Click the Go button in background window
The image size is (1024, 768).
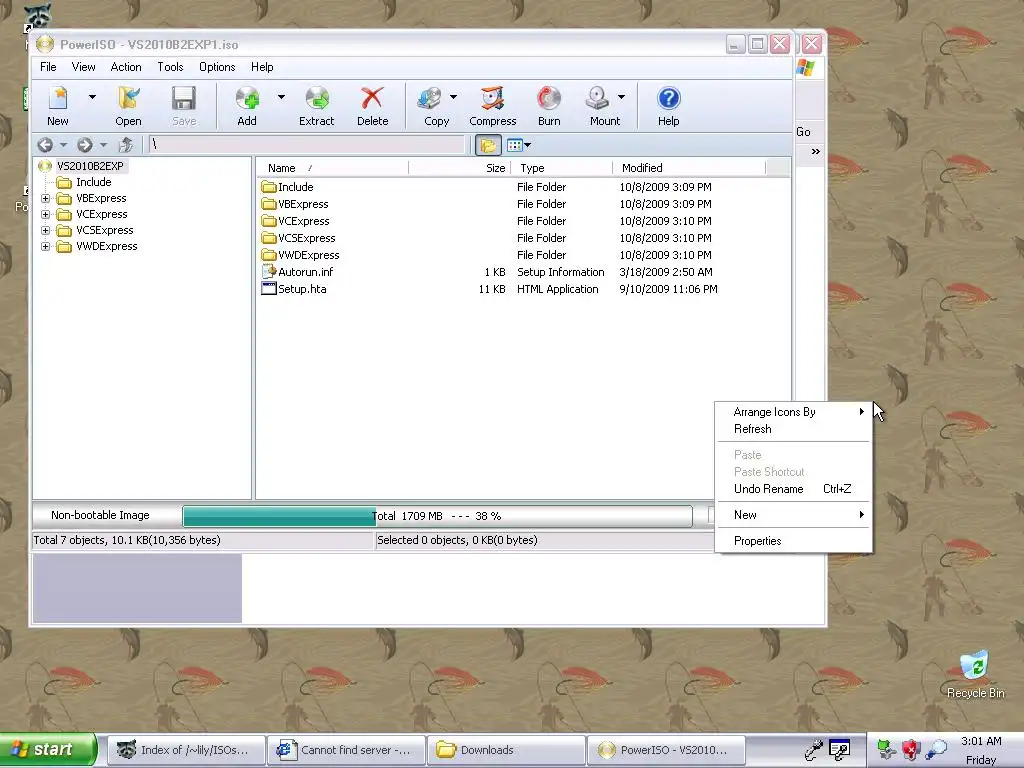pyautogui.click(x=803, y=132)
